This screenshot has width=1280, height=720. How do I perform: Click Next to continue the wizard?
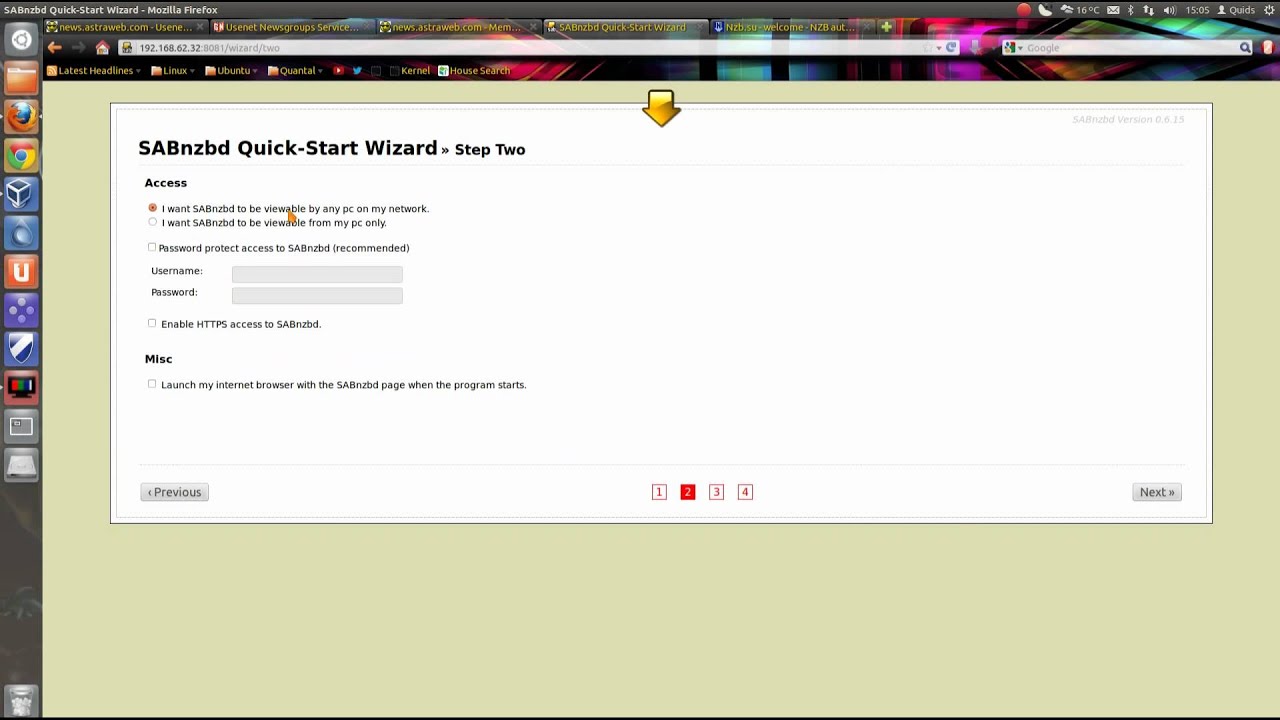click(1157, 492)
